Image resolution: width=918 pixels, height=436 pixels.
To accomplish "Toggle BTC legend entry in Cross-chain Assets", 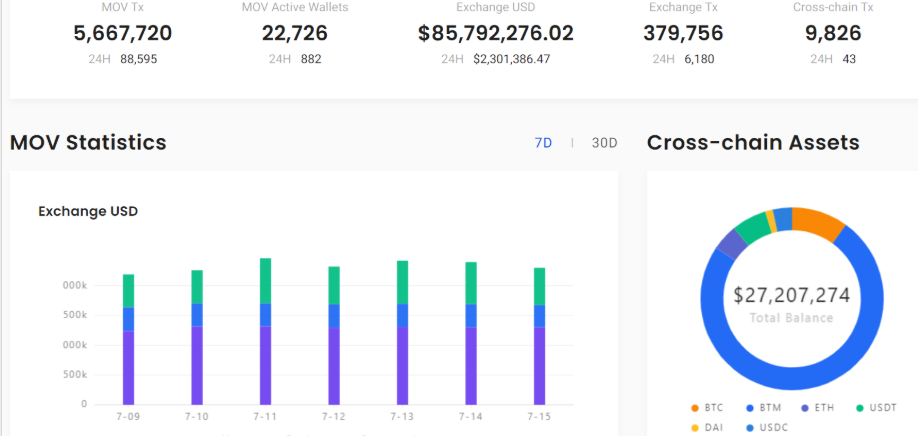I will 707,408.
